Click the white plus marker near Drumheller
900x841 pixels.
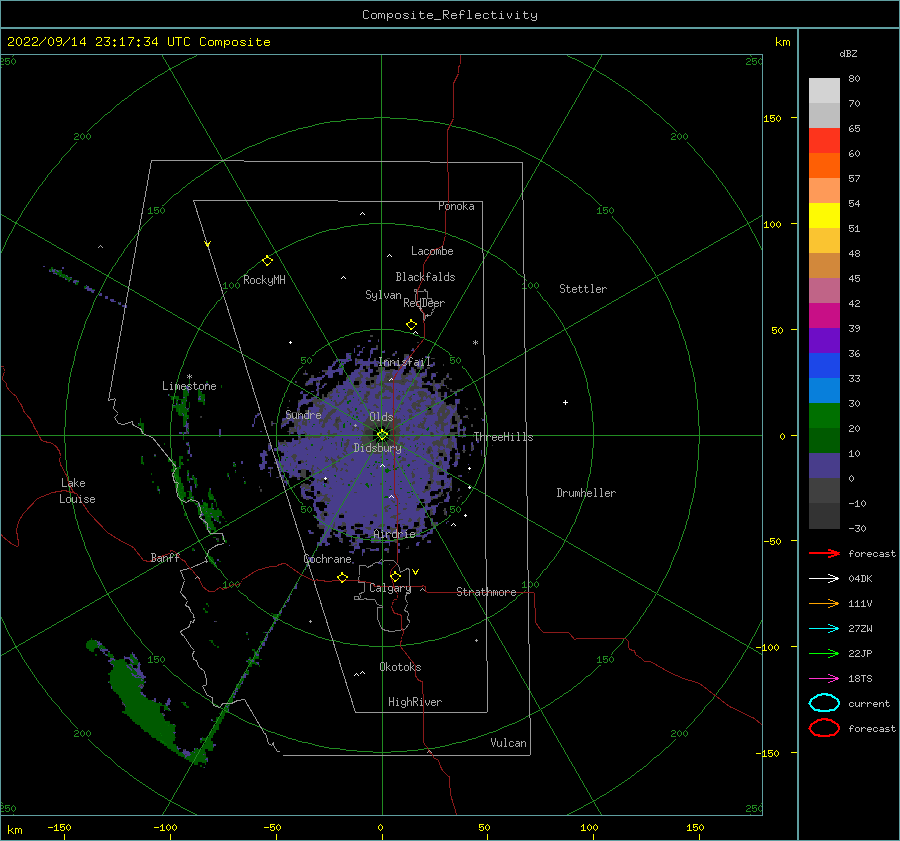point(565,402)
